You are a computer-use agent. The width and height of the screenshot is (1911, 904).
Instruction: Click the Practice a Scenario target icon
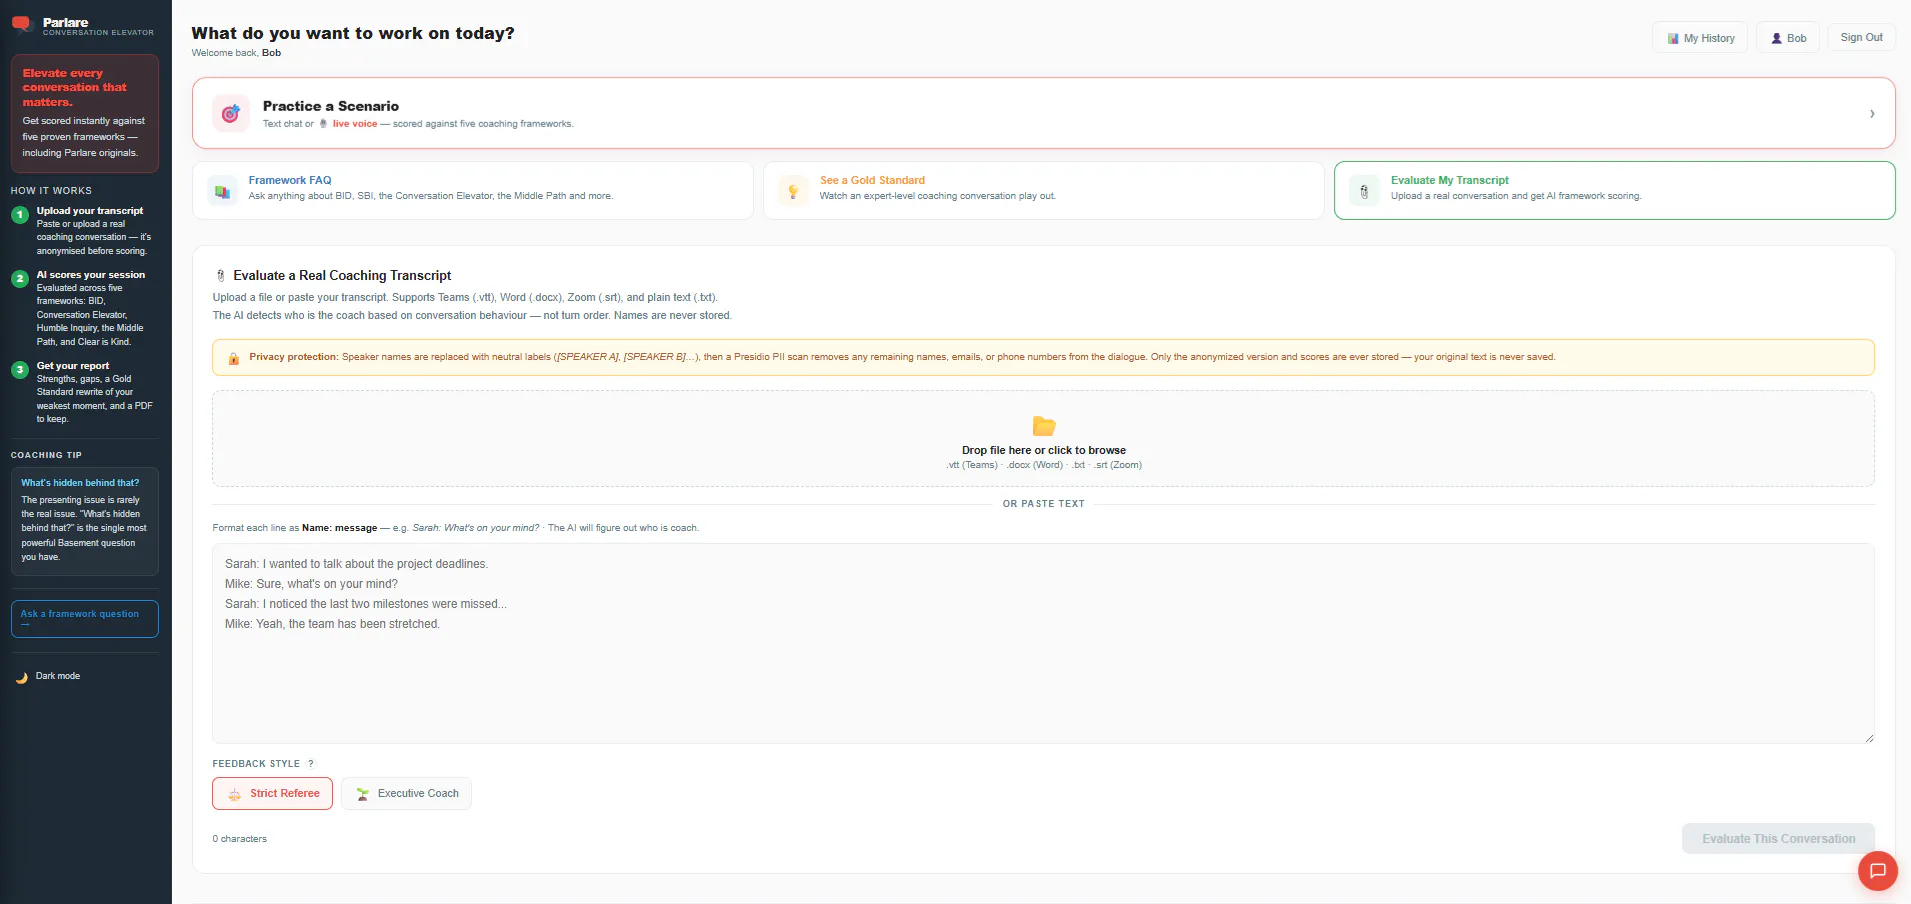231,114
